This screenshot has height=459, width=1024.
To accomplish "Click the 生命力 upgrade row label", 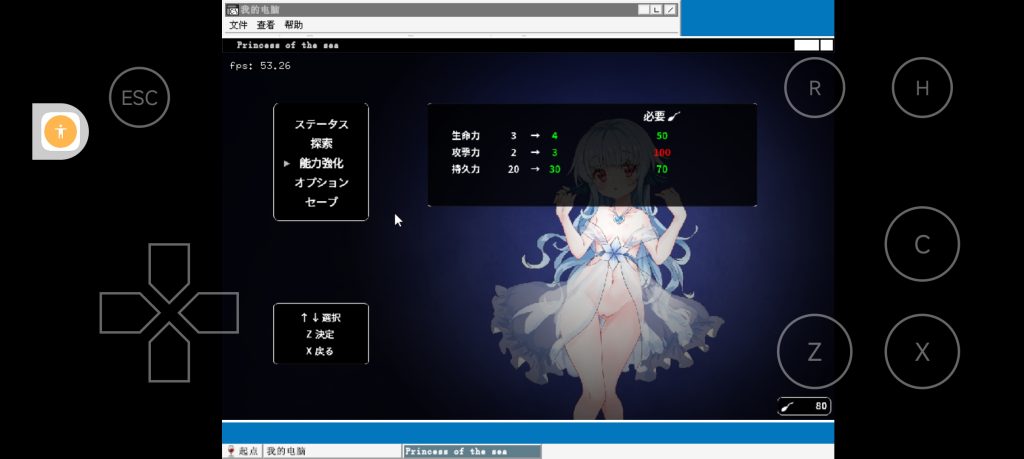I will pyautogui.click(x=466, y=136).
